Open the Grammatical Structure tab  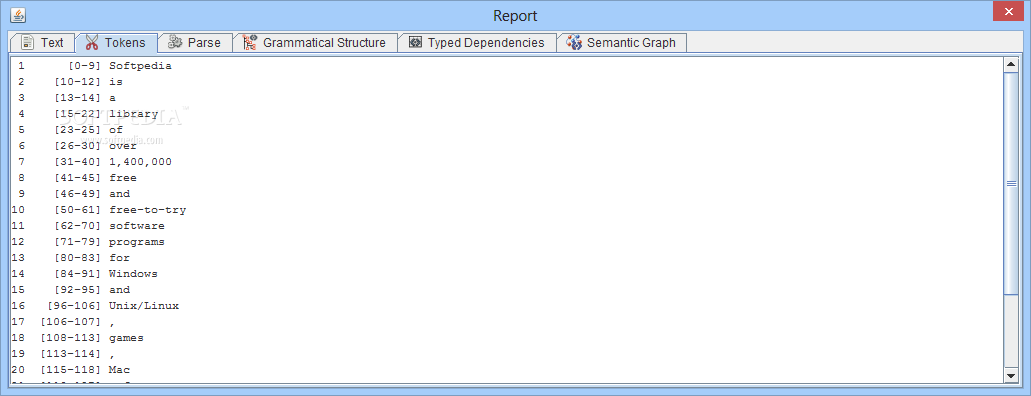[316, 43]
